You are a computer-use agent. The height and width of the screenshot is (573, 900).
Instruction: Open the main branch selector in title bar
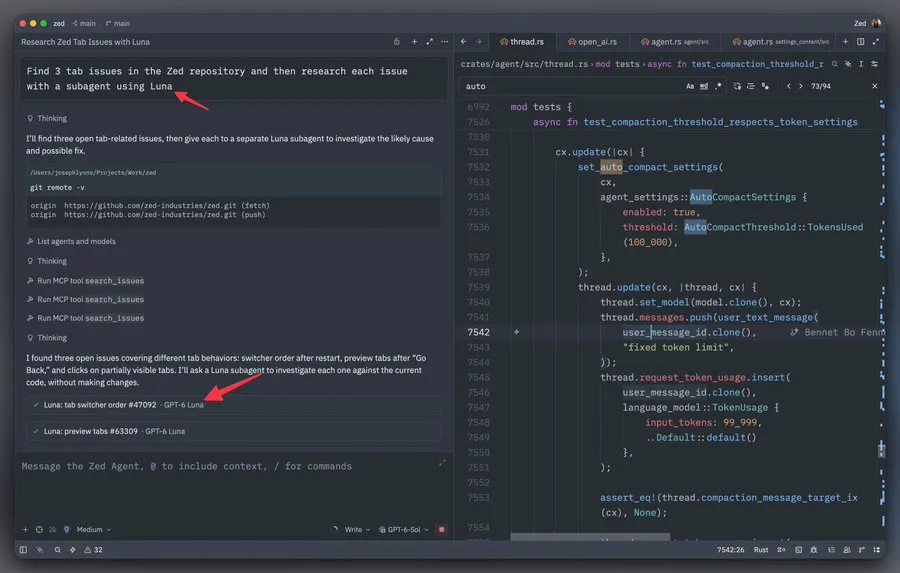(x=118, y=24)
